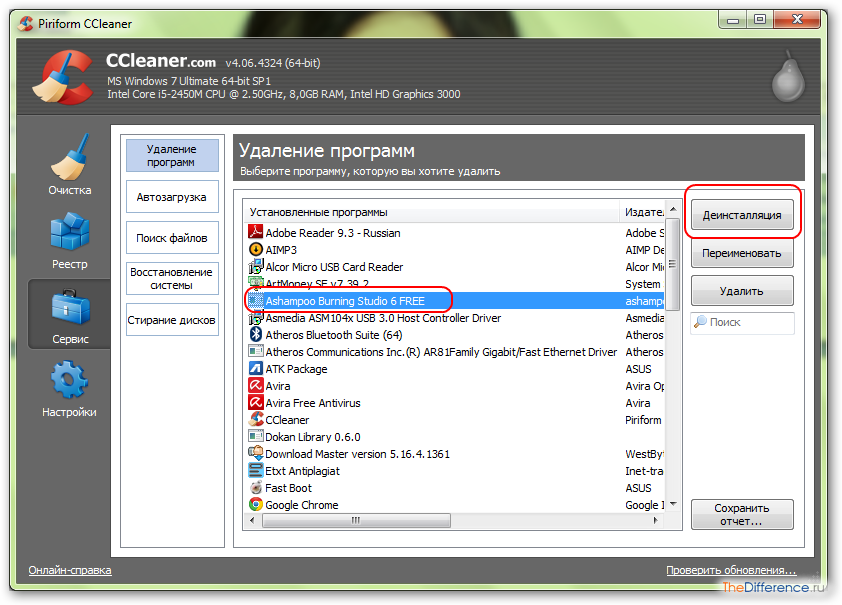This screenshot has height=605, width=842.
Task: Open the Стирание дисков tab
Action: [172, 320]
